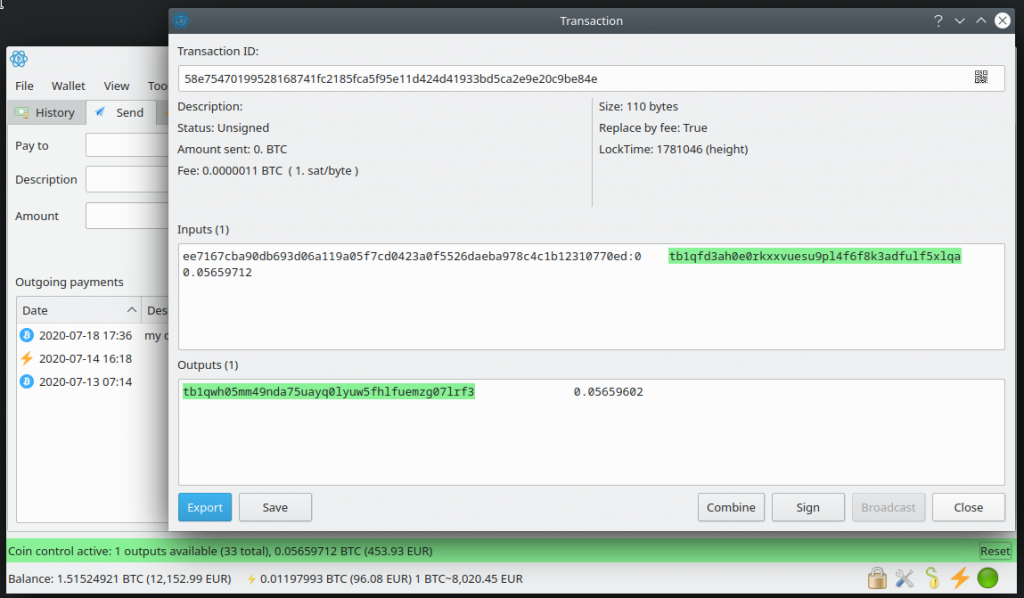The image size is (1024, 598).
Task: Click Amount sent: 0. BTC text
Action: [x=232, y=150]
